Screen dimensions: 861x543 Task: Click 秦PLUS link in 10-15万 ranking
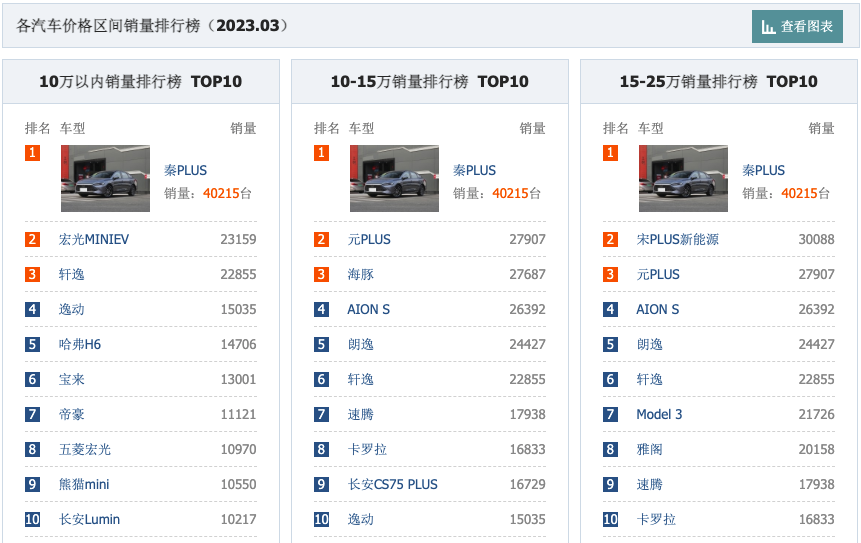474,170
